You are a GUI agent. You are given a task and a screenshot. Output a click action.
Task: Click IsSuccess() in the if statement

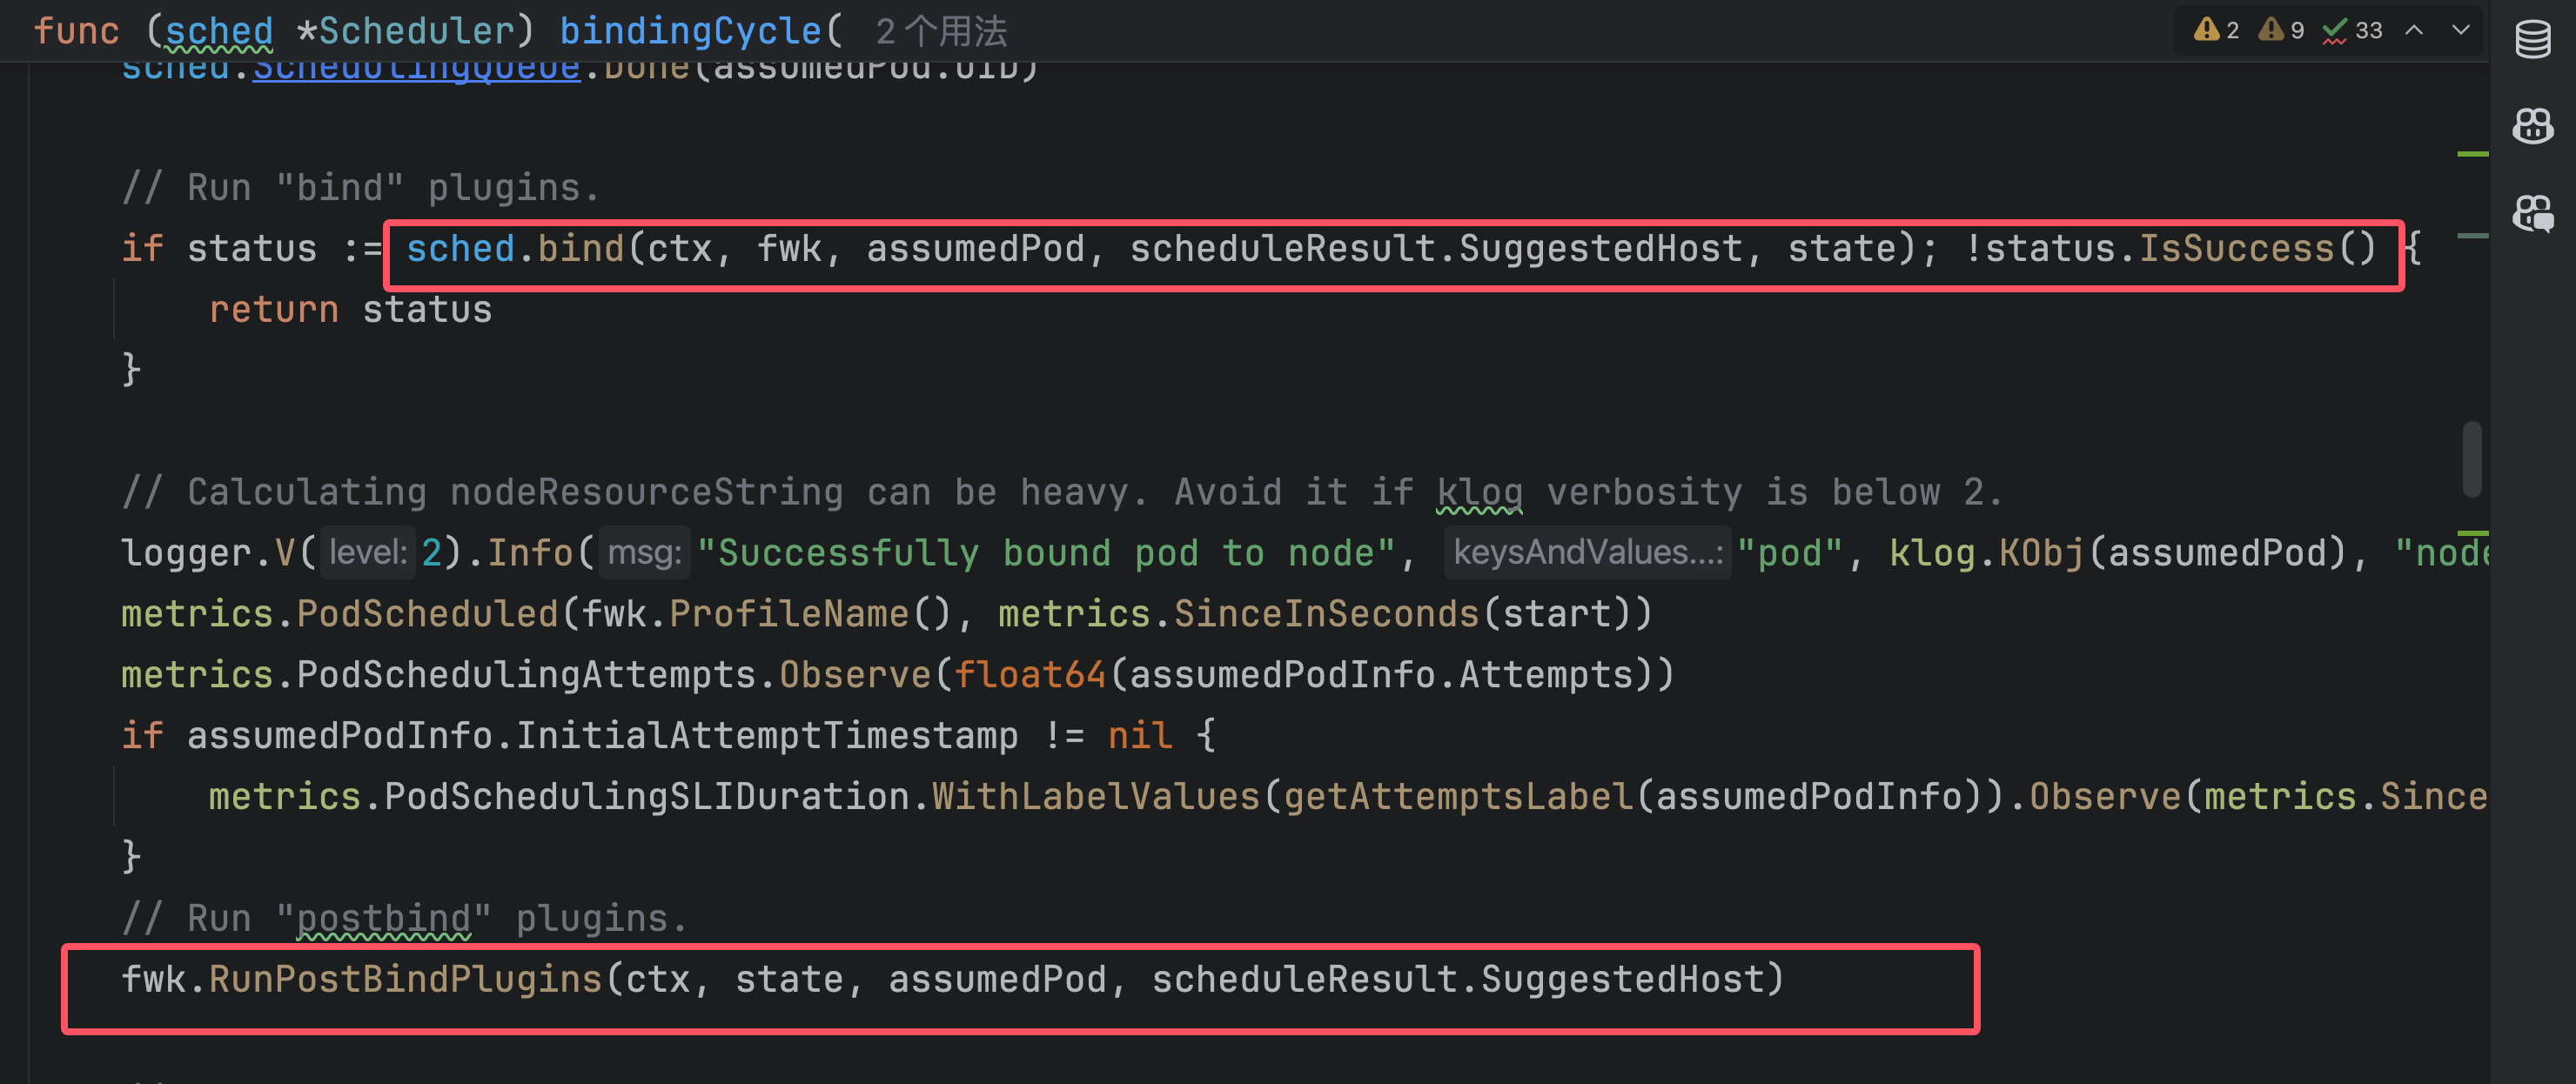tap(2257, 248)
